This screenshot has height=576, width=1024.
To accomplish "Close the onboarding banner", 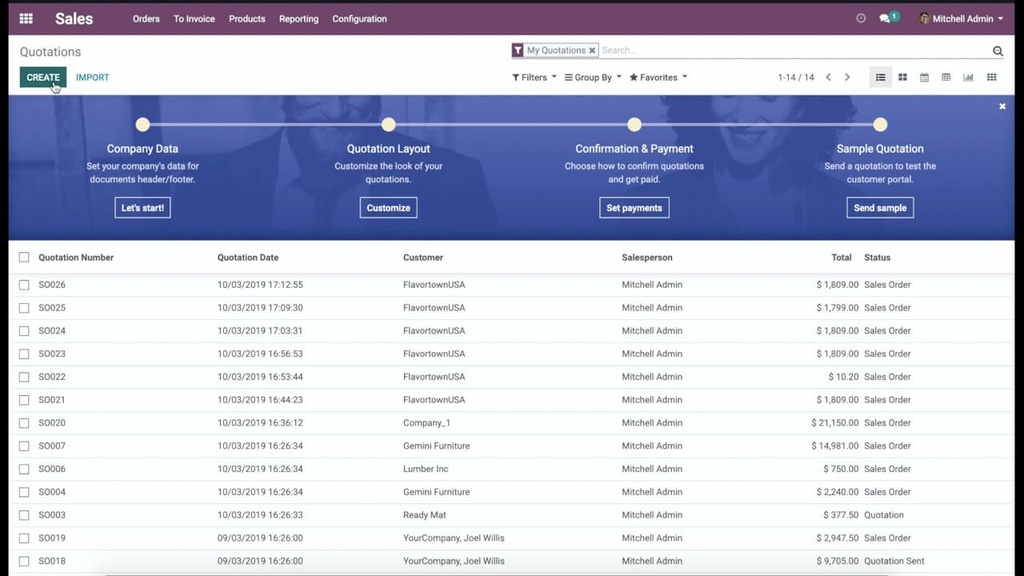I will 1002,106.
